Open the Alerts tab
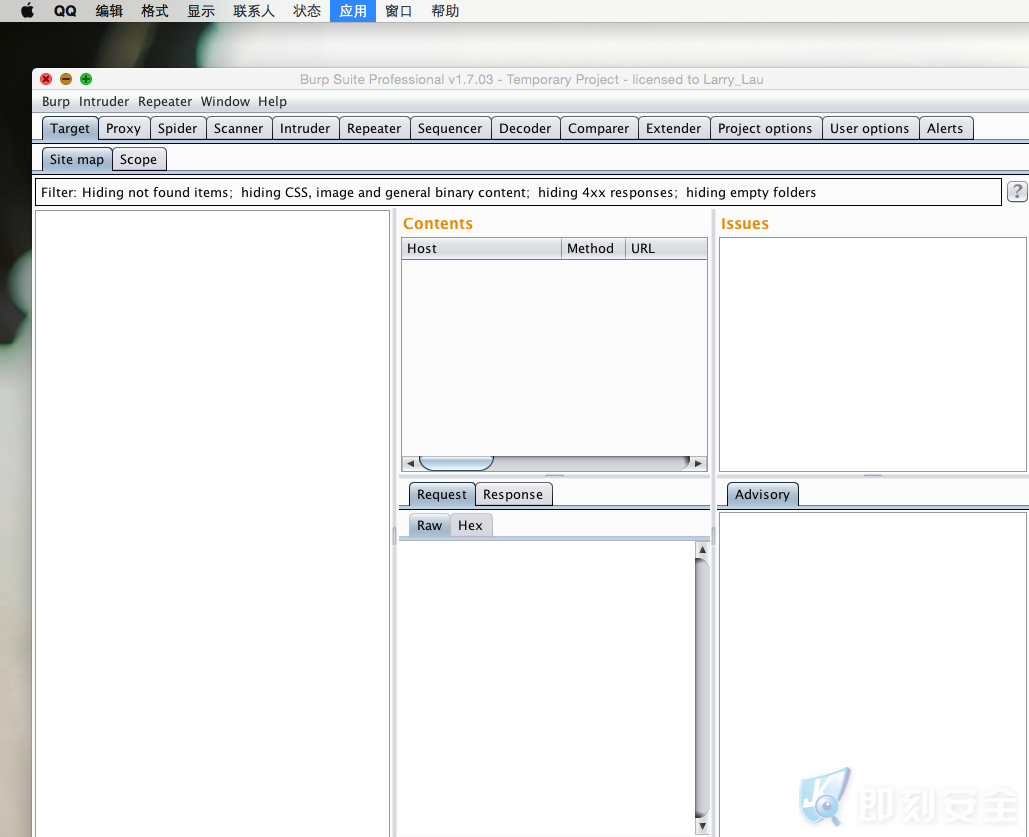This screenshot has width=1029, height=837. (x=945, y=128)
